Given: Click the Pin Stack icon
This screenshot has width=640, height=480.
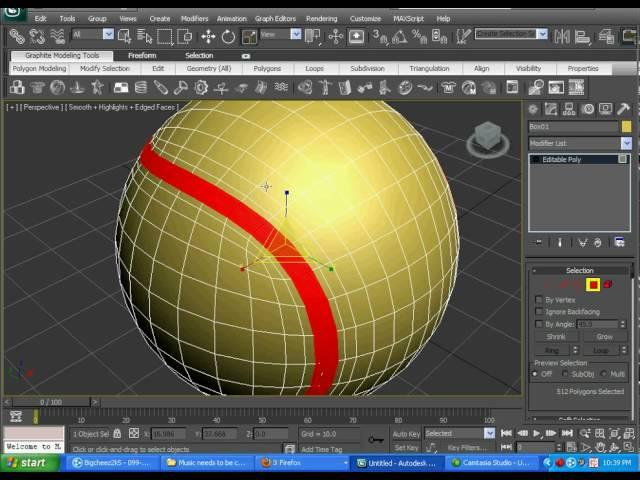Looking at the screenshot, I should coord(540,242).
